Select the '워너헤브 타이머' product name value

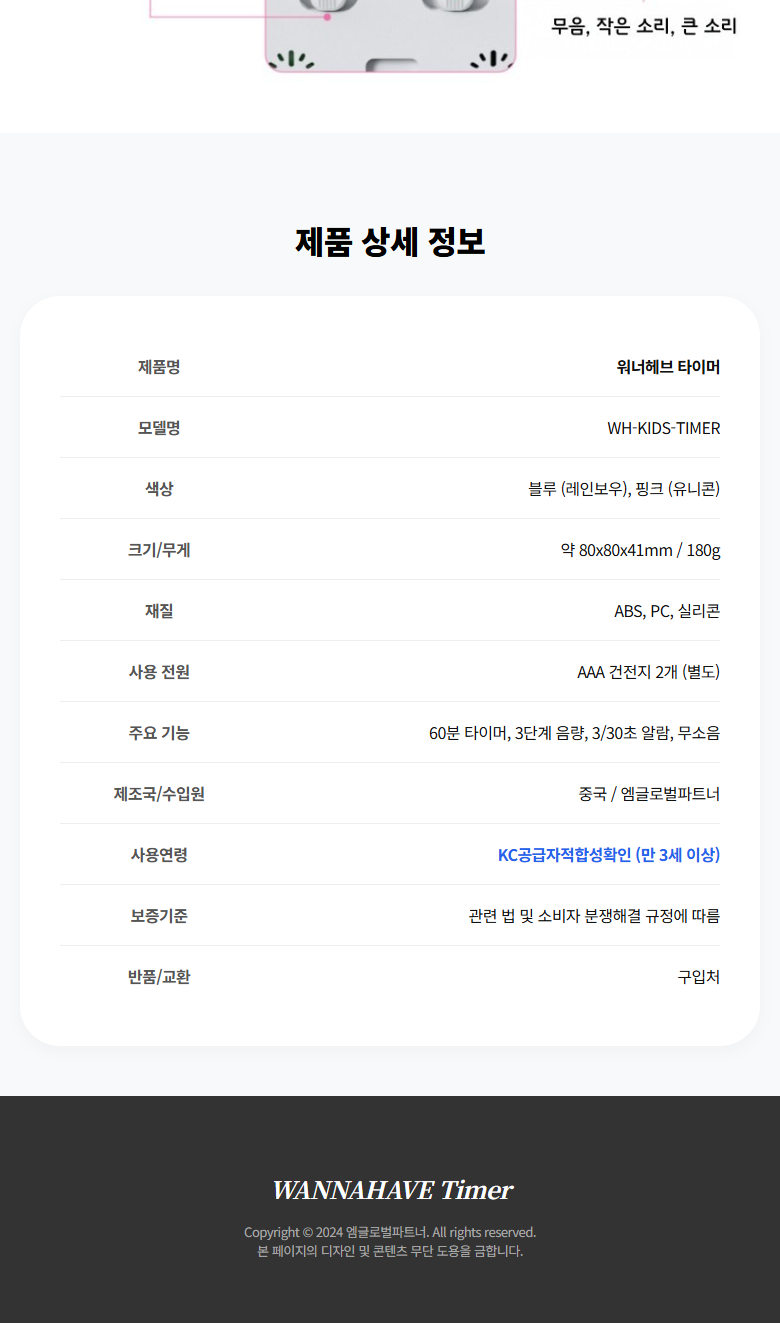668,367
